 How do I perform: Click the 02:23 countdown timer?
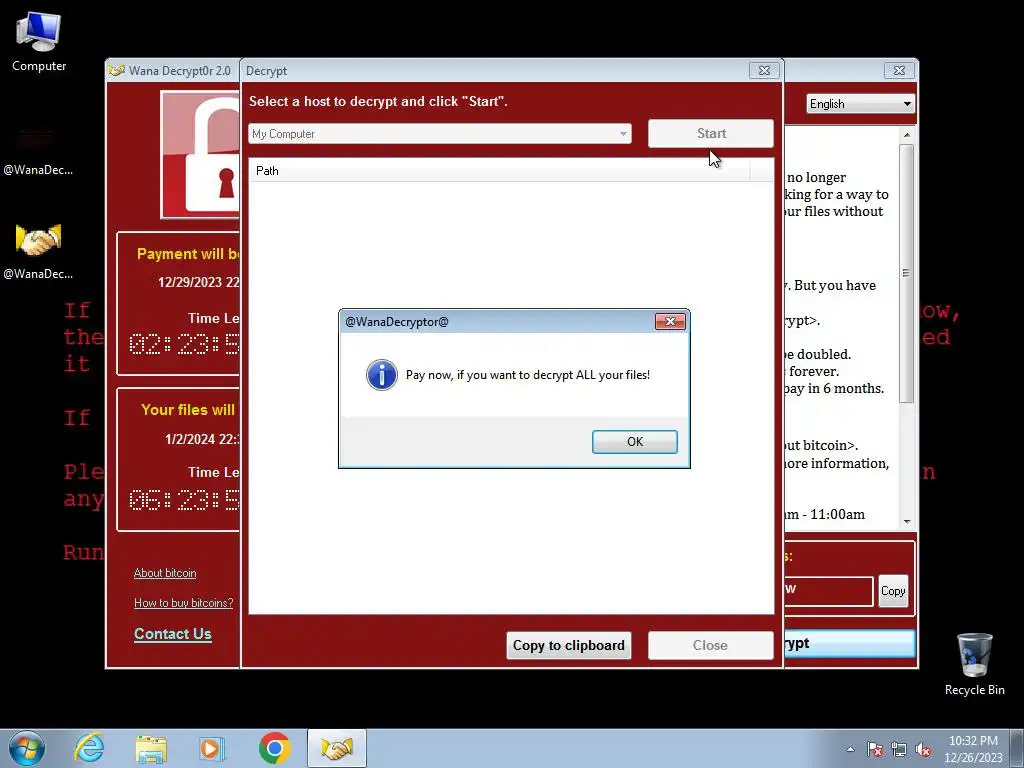coord(184,344)
